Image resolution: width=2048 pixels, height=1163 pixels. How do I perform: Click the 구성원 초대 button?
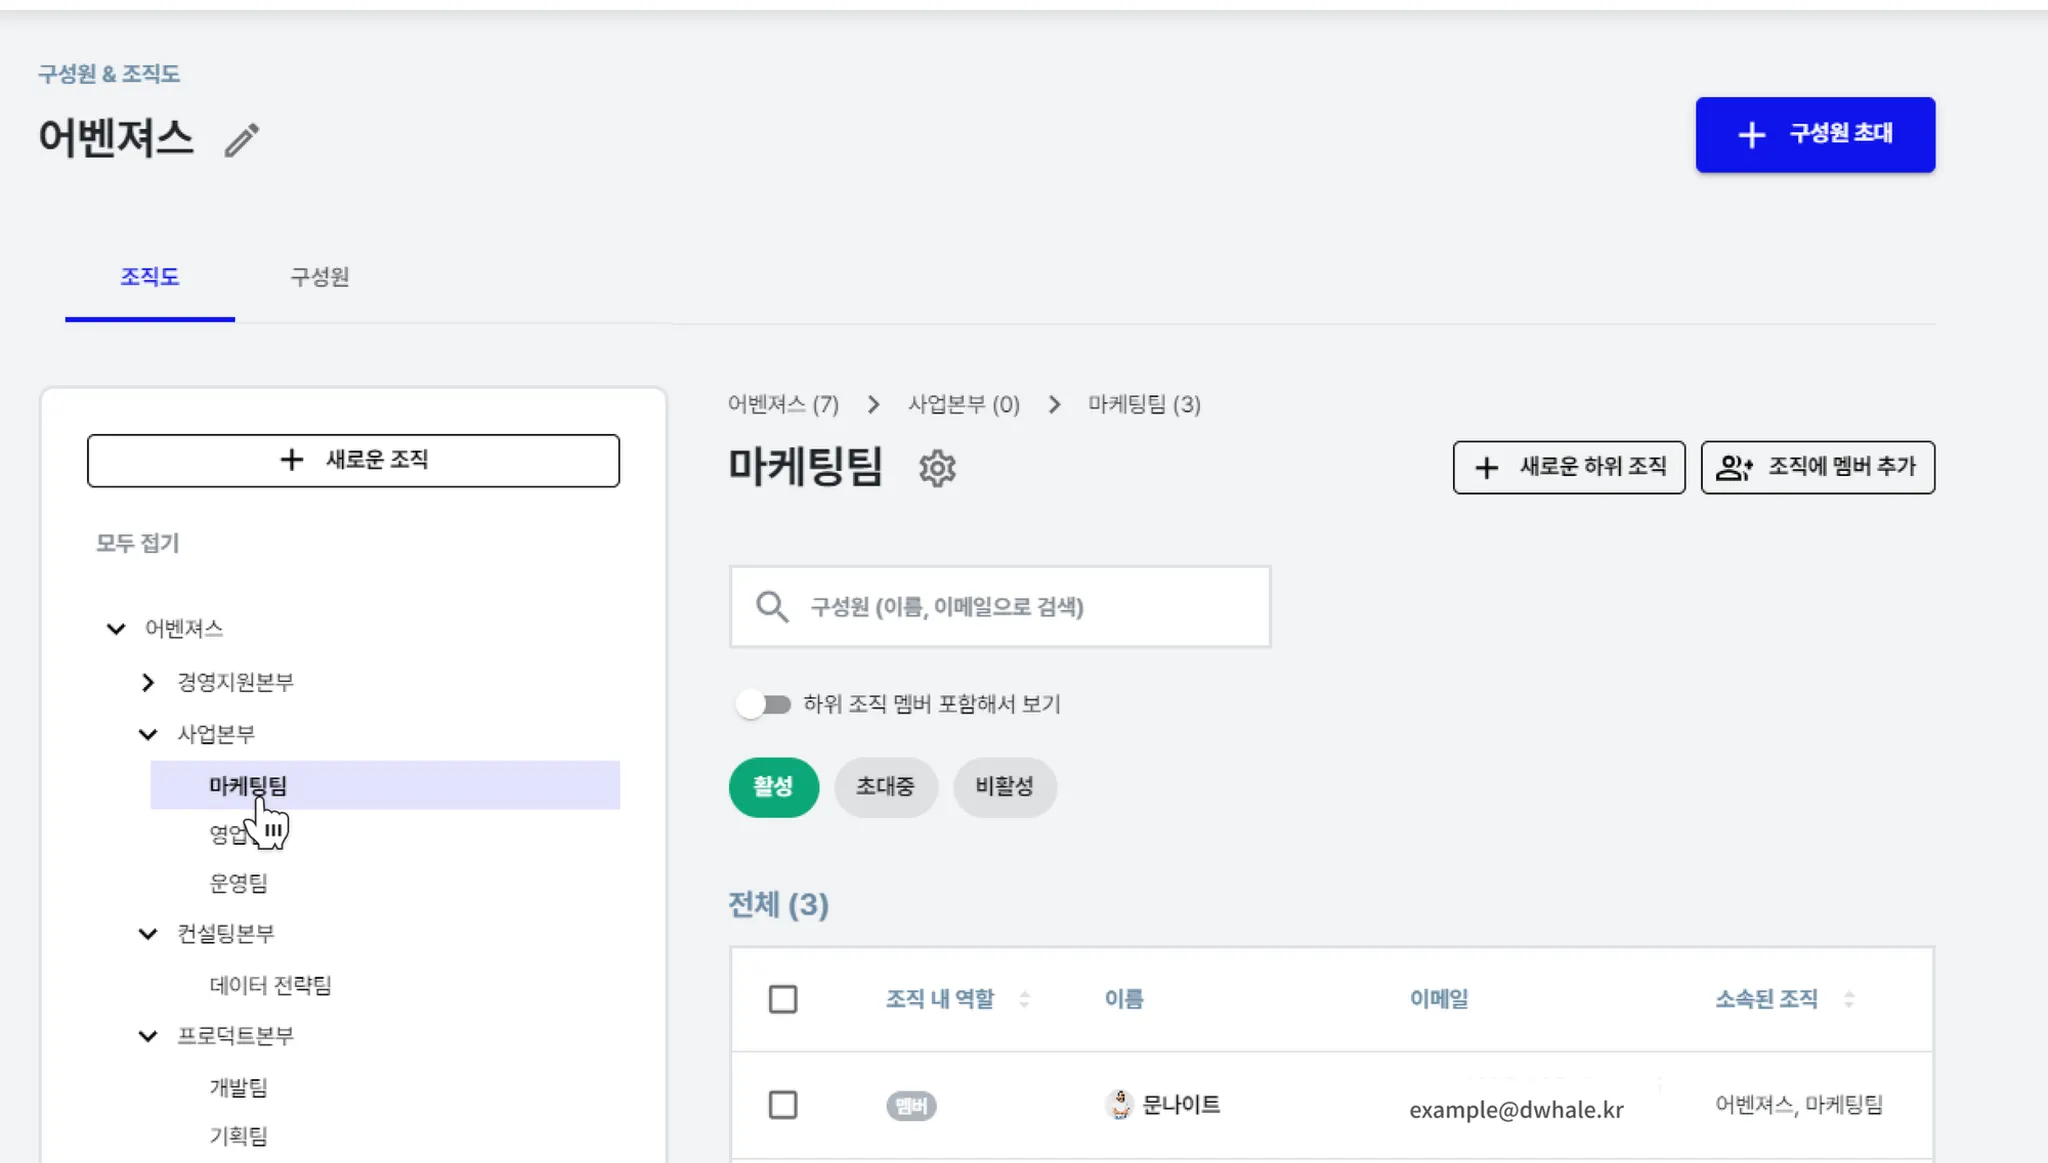[1814, 135]
